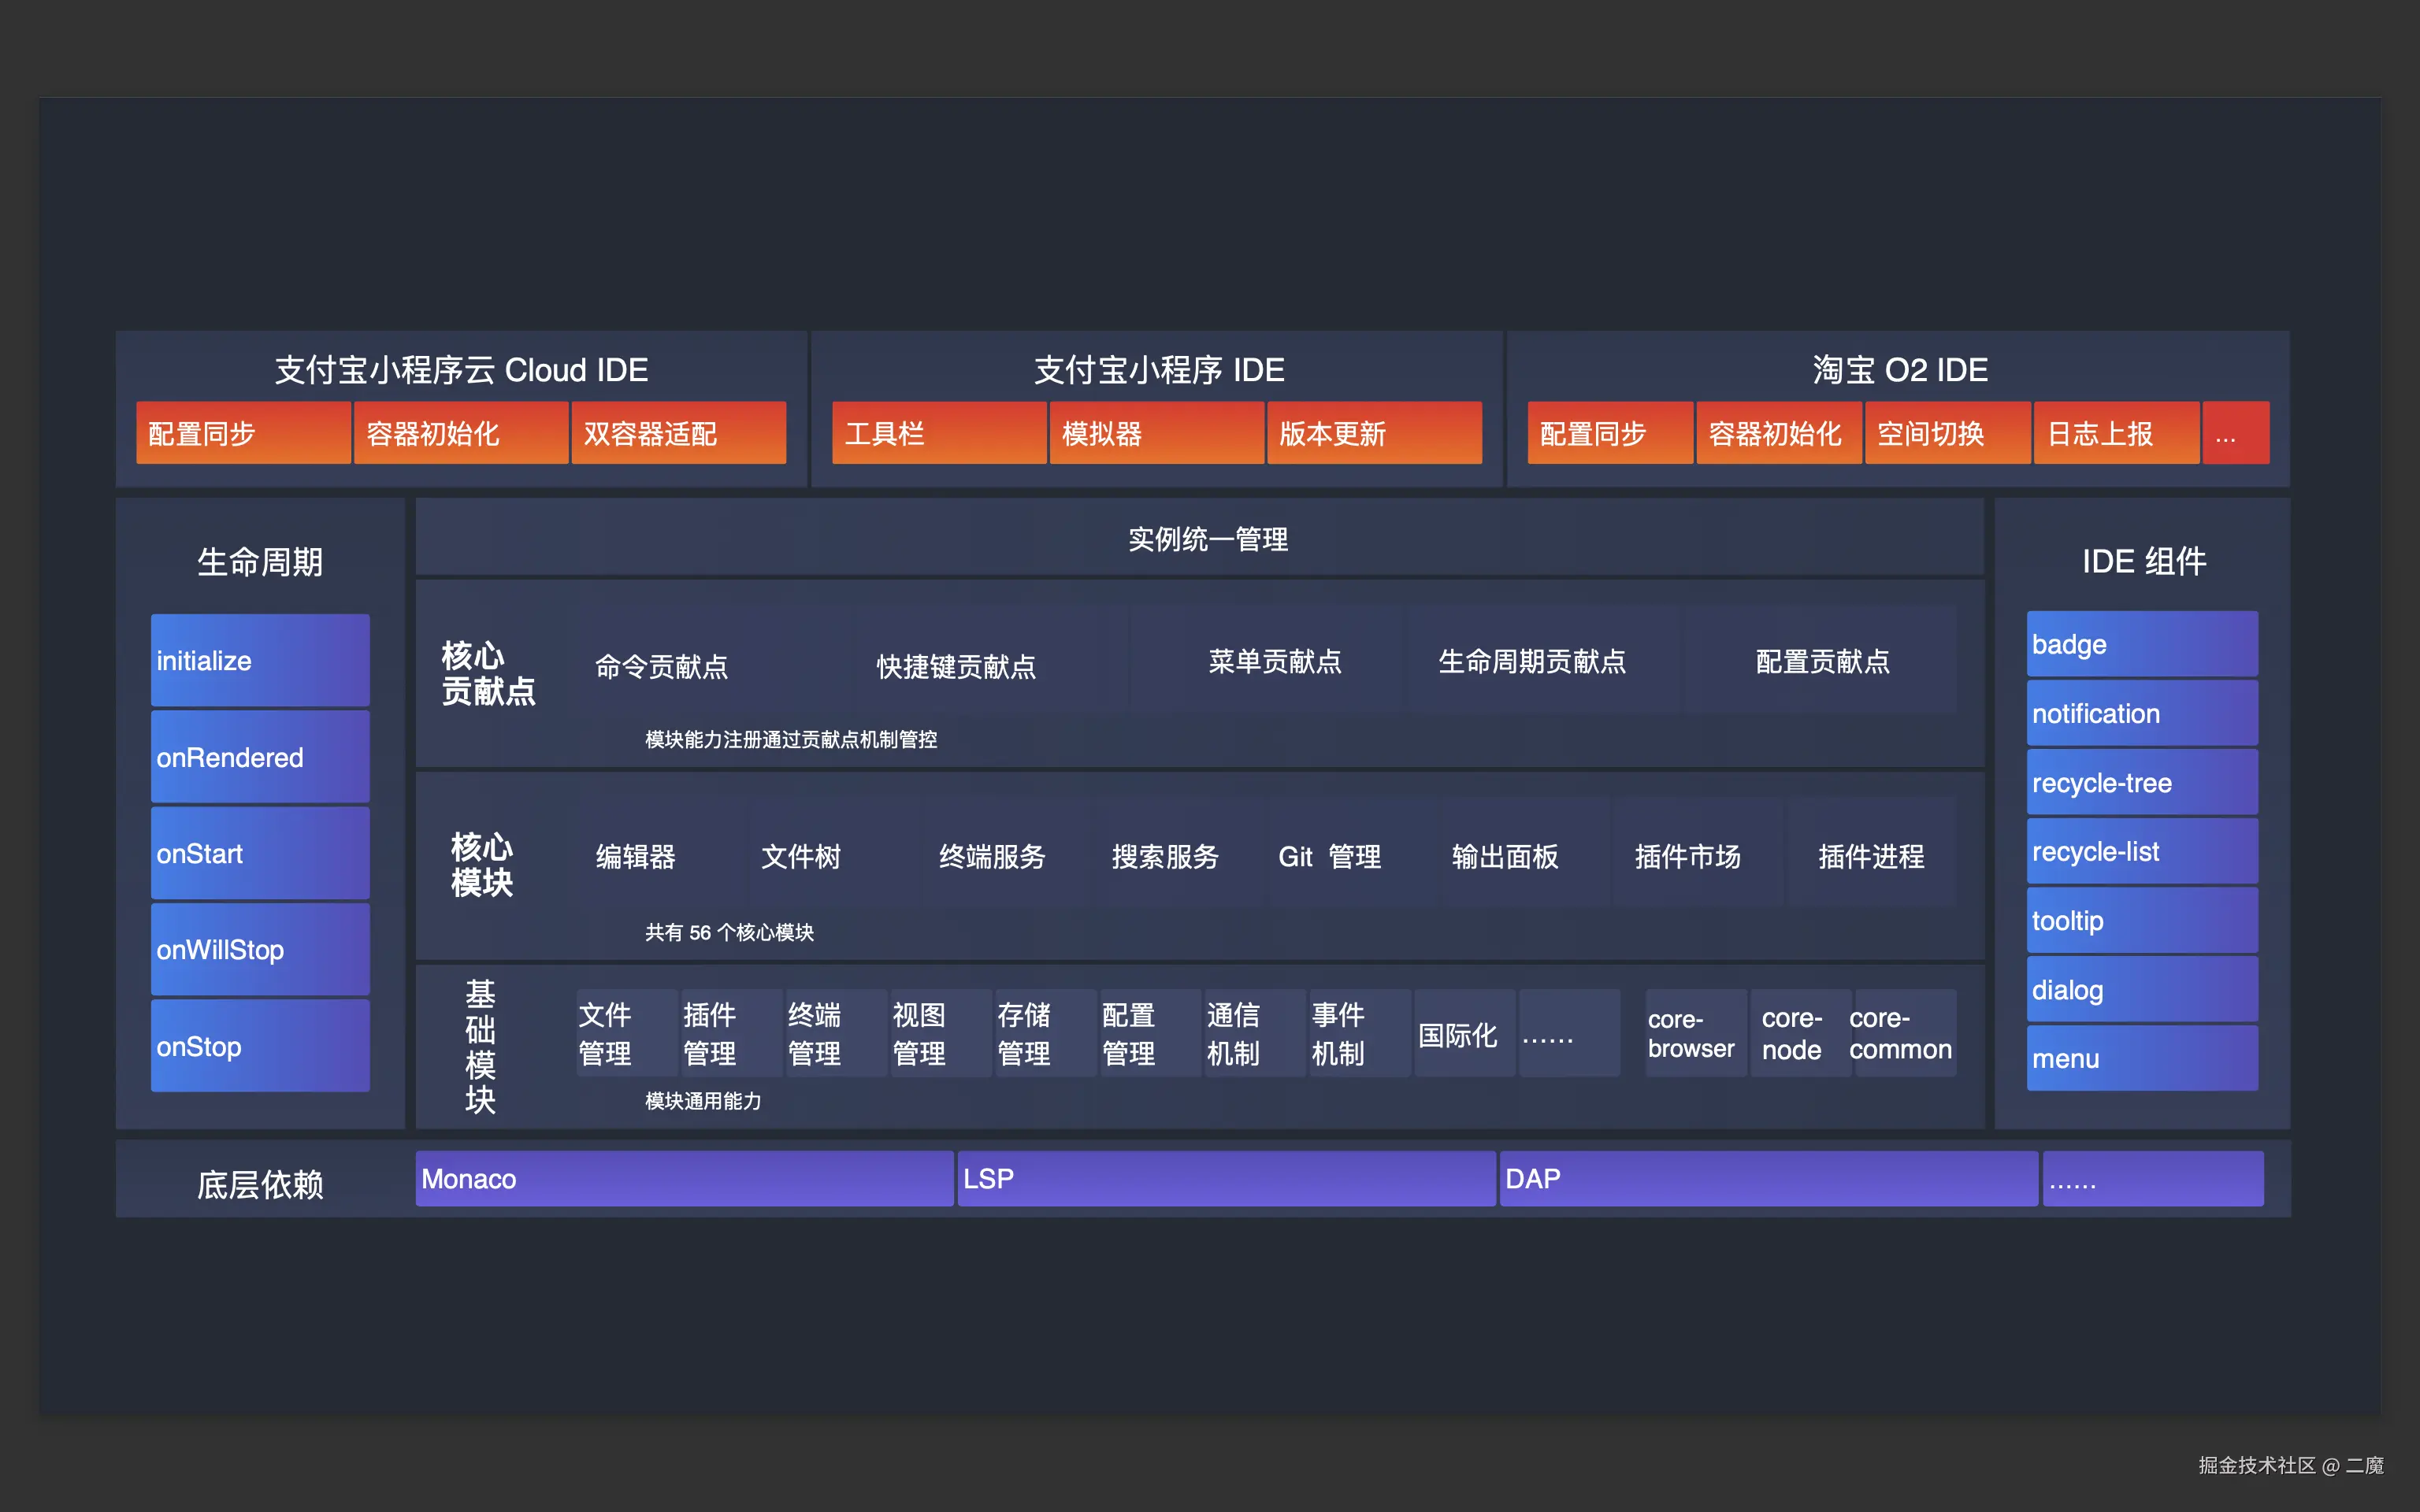Select the initialize lifecycle block
Screen dimensions: 2420x1512
click(x=259, y=660)
